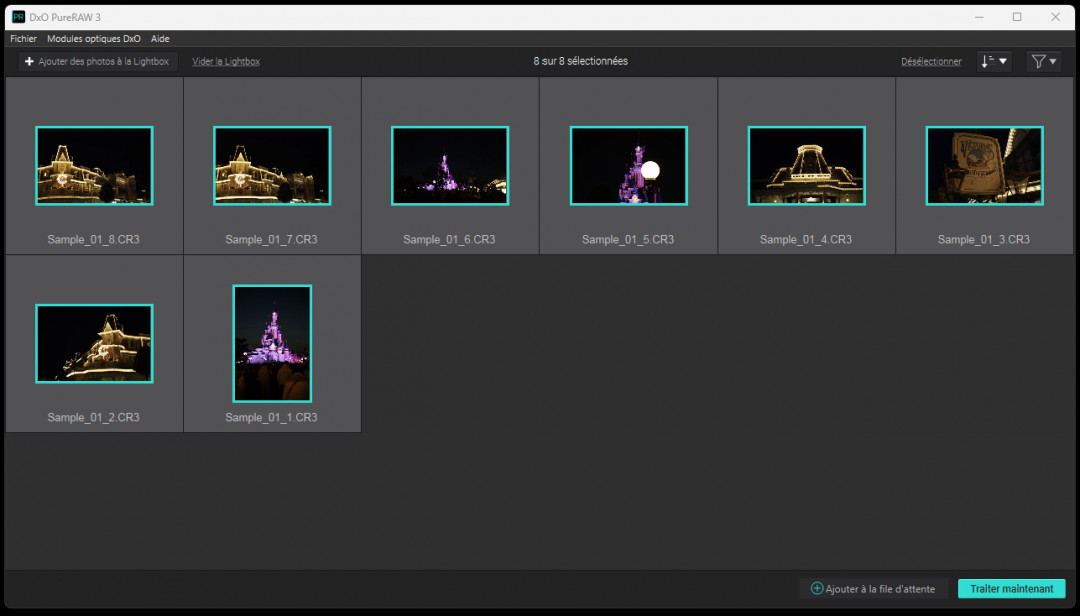This screenshot has height=616, width=1080.
Task: Select the Sample_01_3.CR3 thumbnail
Action: 984,165
